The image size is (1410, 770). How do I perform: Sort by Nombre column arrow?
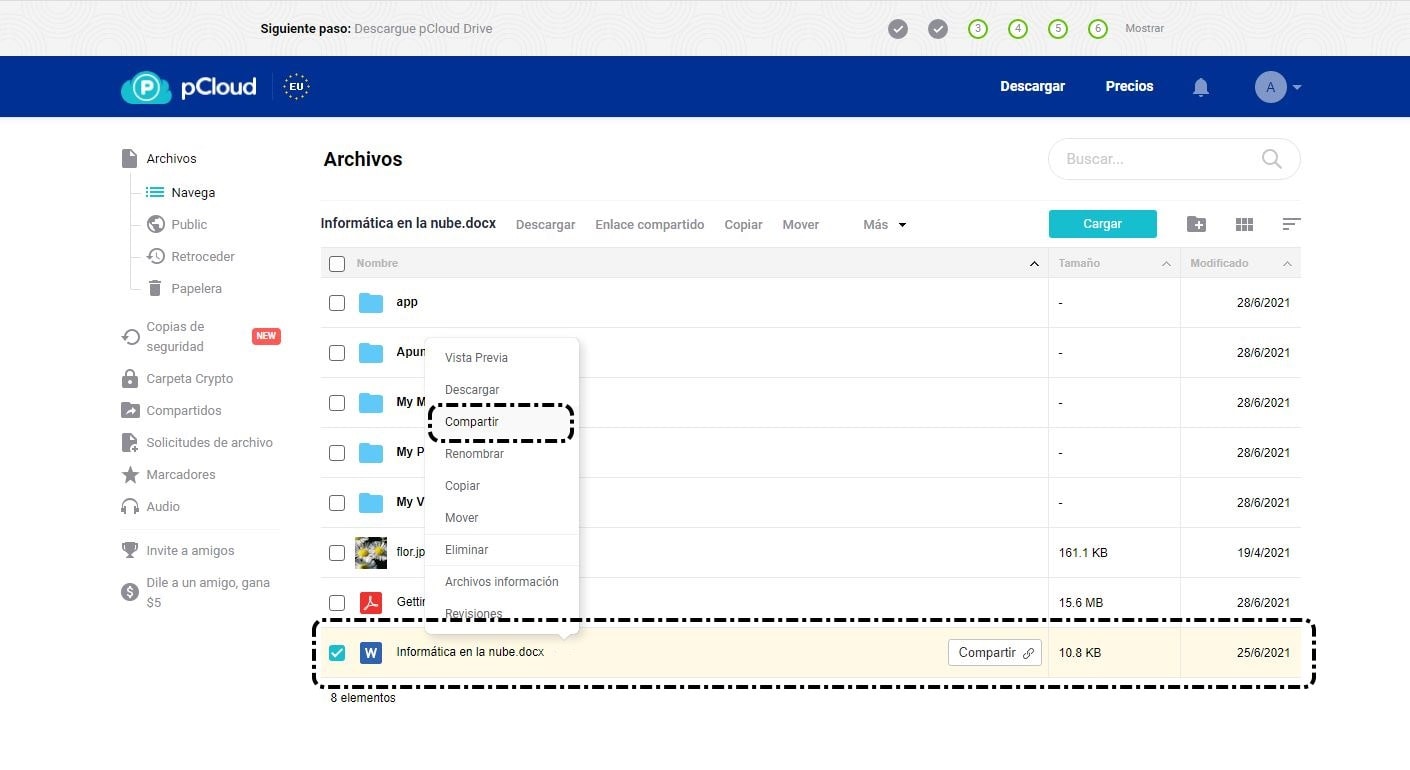[1034, 264]
